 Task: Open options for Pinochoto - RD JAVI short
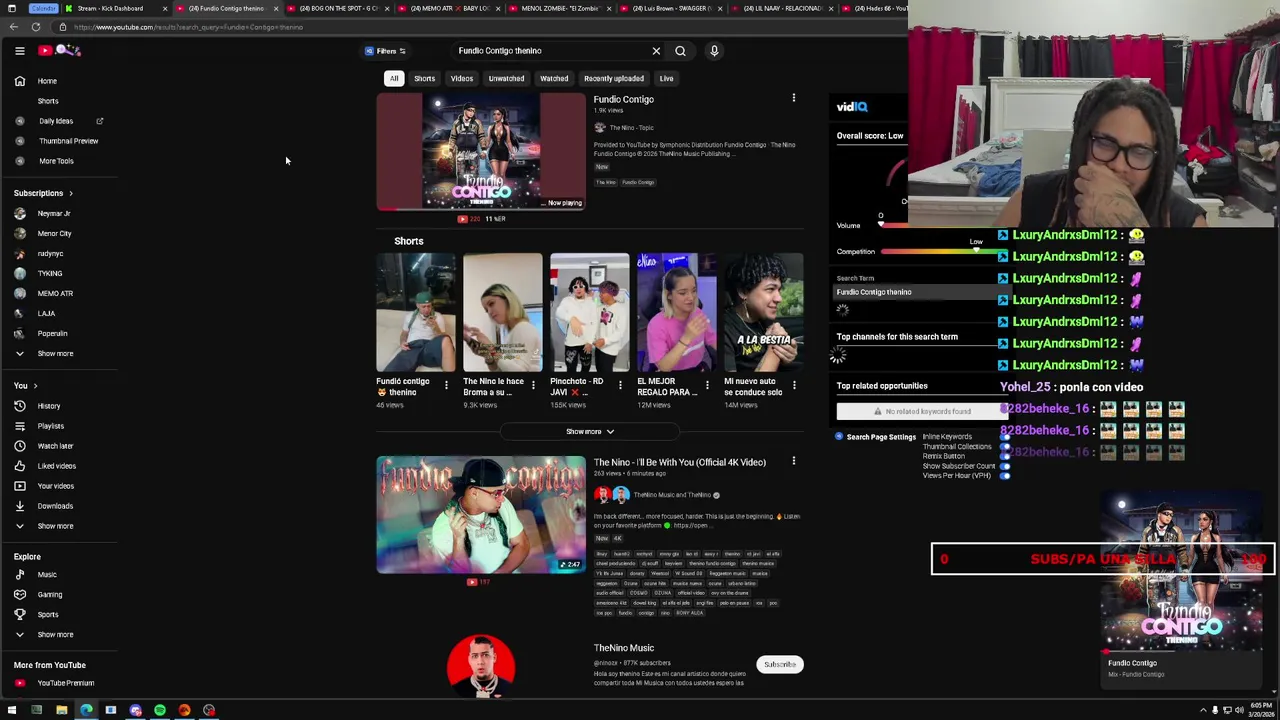(620, 385)
